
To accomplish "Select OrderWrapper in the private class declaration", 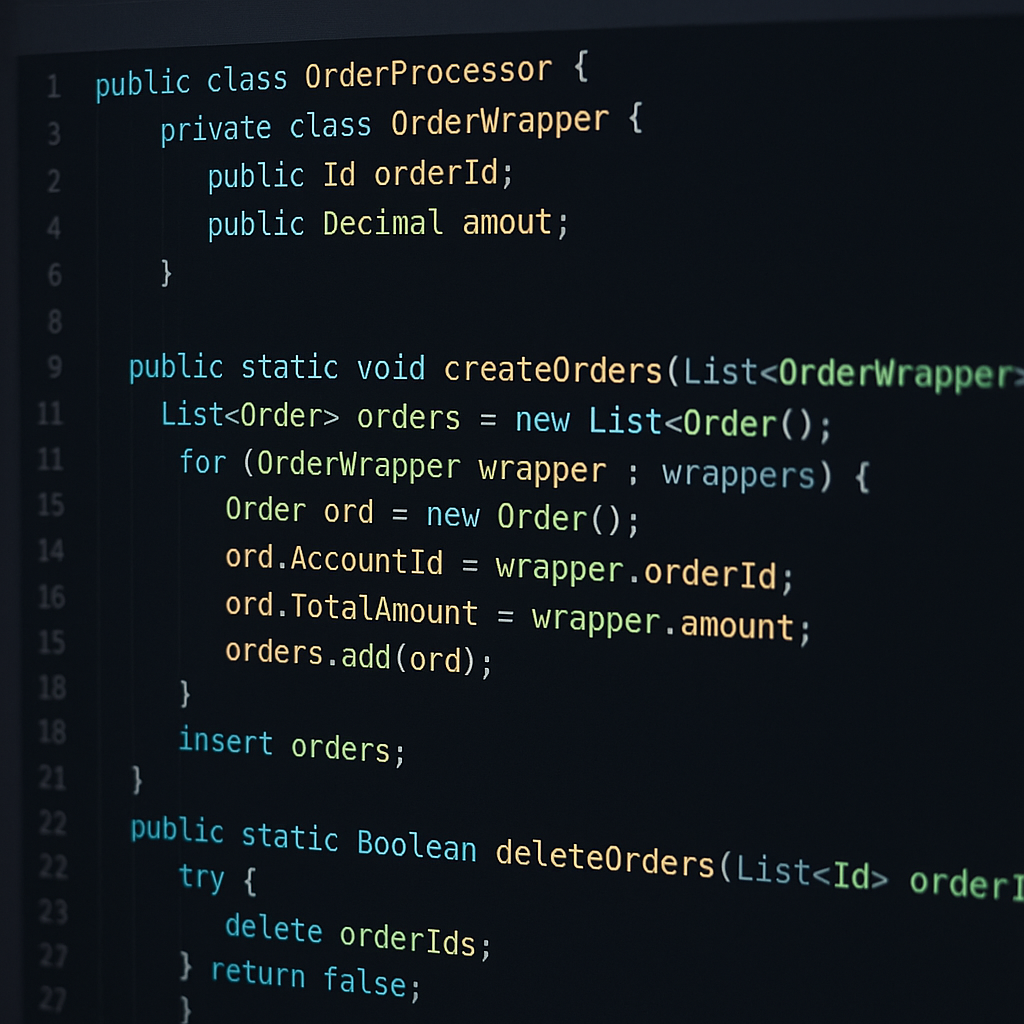I will 500,121.
